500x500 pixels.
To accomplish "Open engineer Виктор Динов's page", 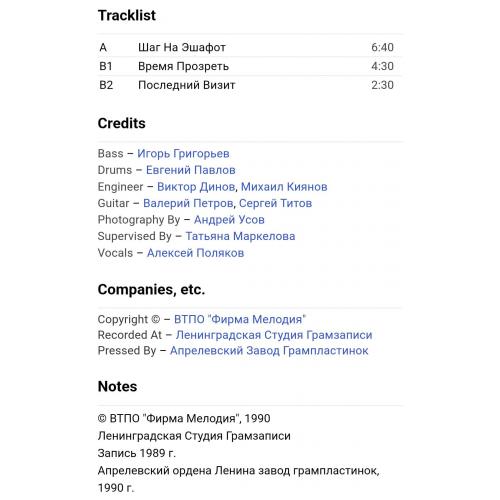I will [196, 187].
